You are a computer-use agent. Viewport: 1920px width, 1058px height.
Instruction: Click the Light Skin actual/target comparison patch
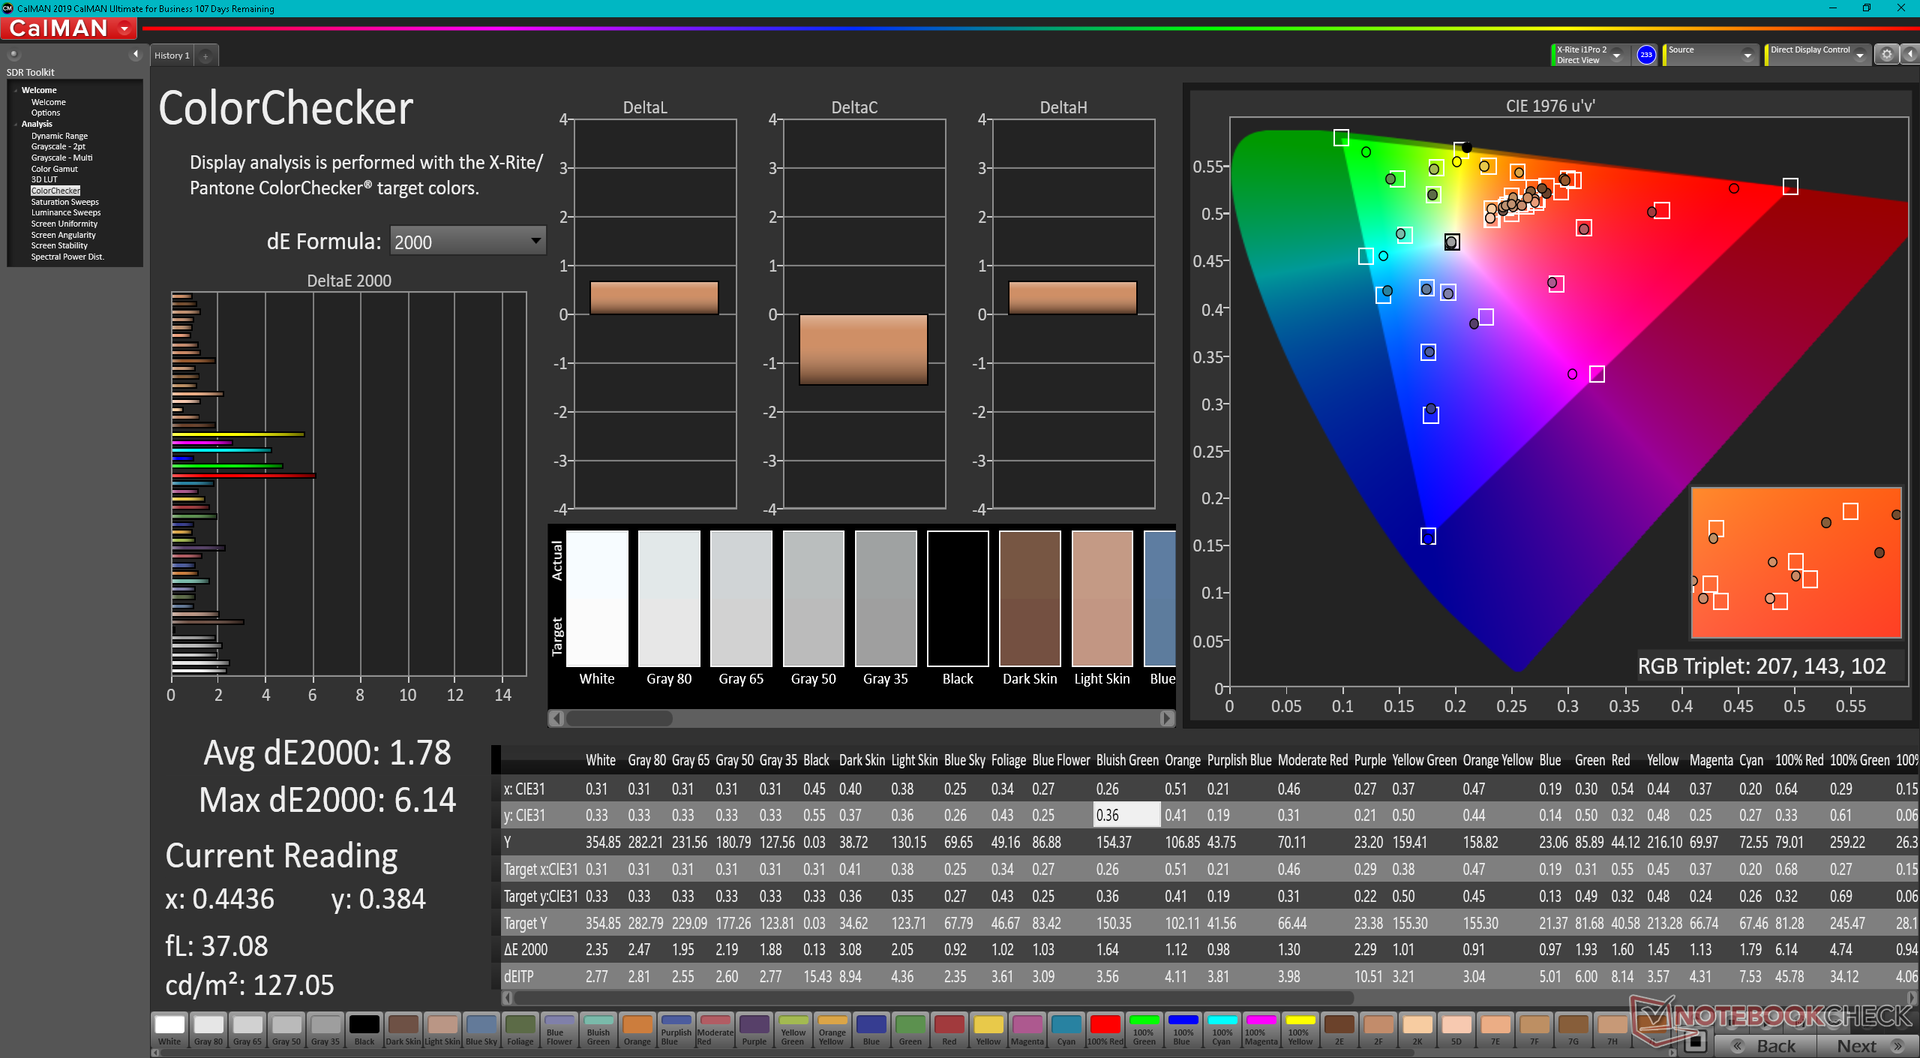[x=1102, y=598]
